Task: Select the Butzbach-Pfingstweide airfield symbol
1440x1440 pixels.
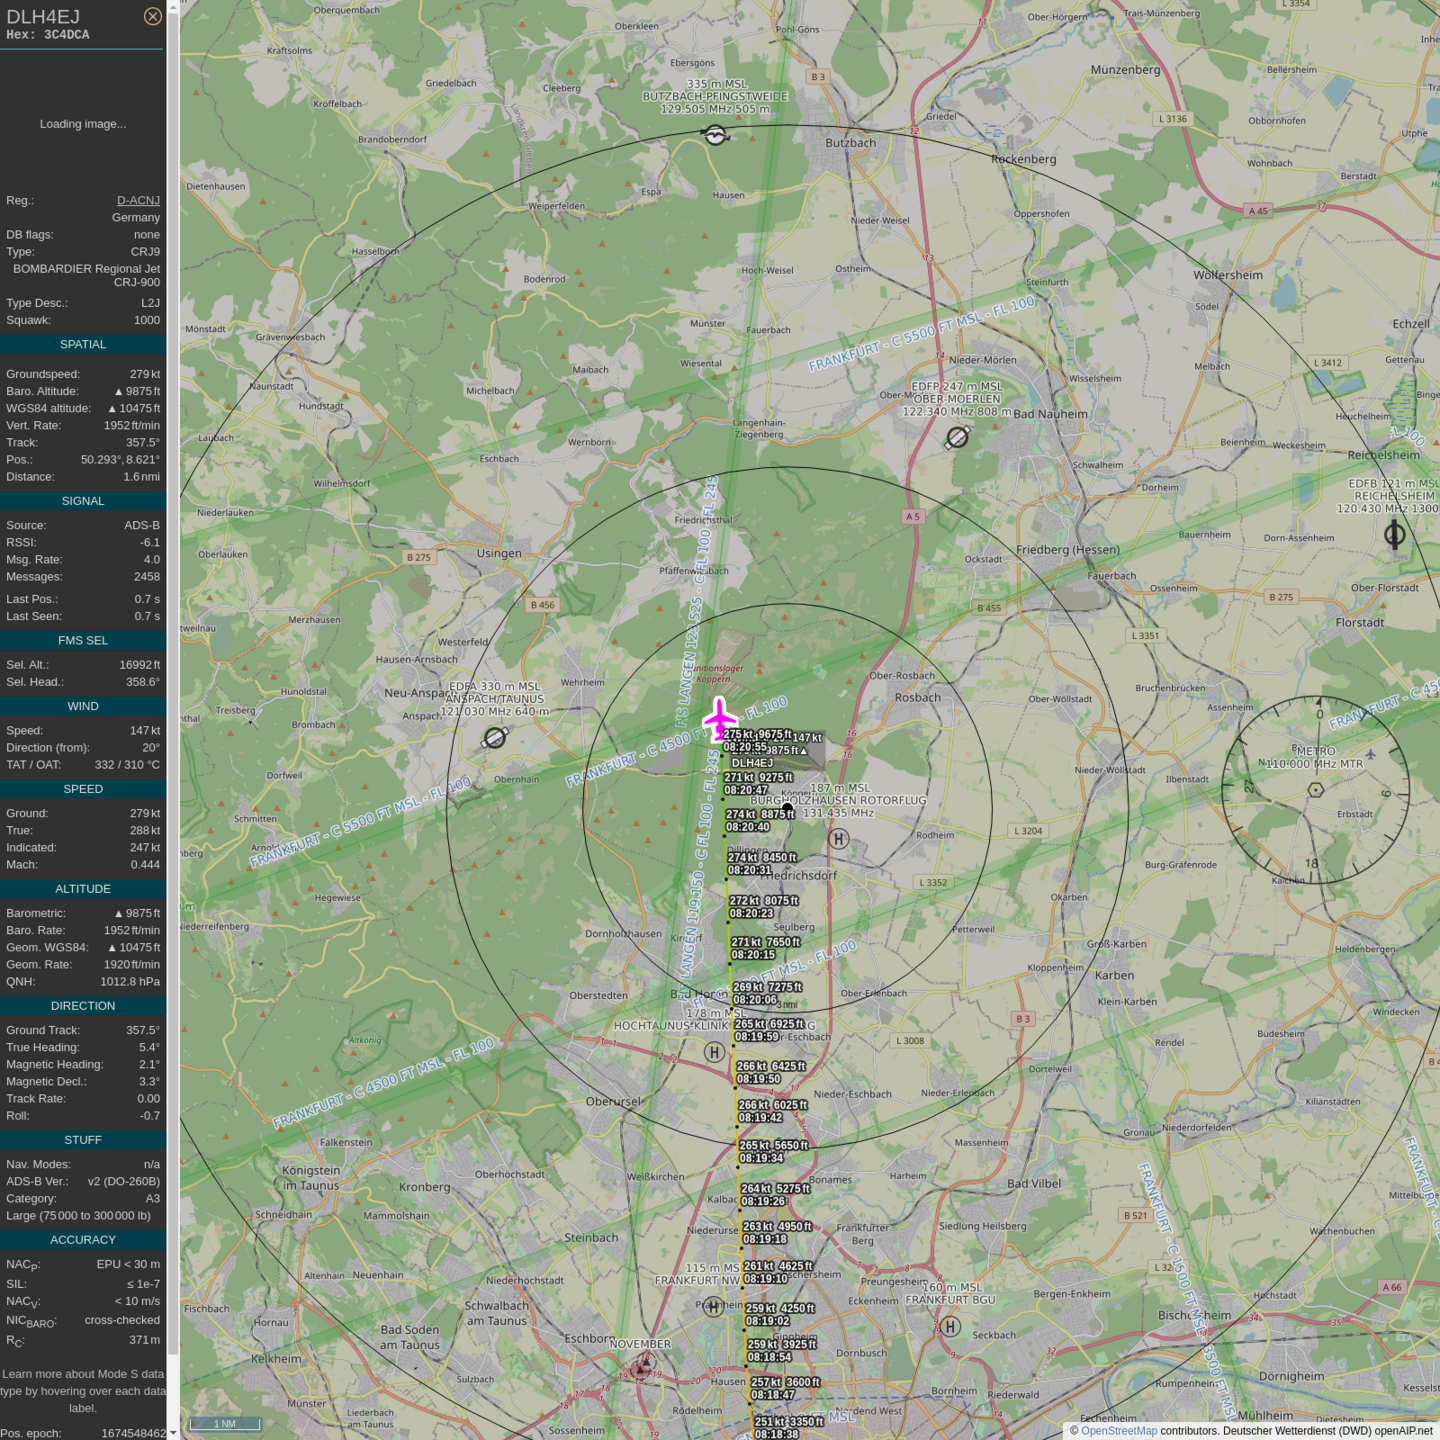Action: pos(715,135)
